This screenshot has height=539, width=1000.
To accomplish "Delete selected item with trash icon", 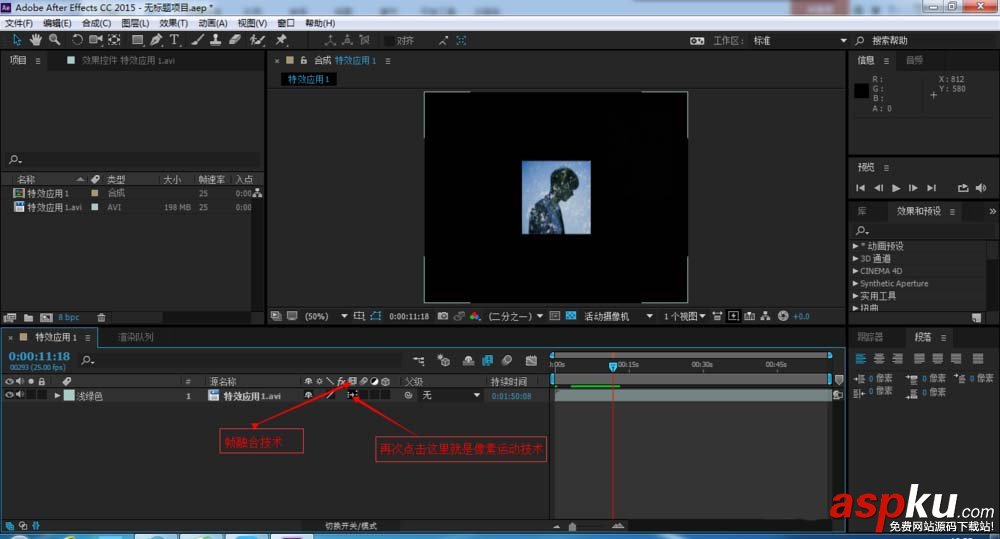I will [x=101, y=317].
